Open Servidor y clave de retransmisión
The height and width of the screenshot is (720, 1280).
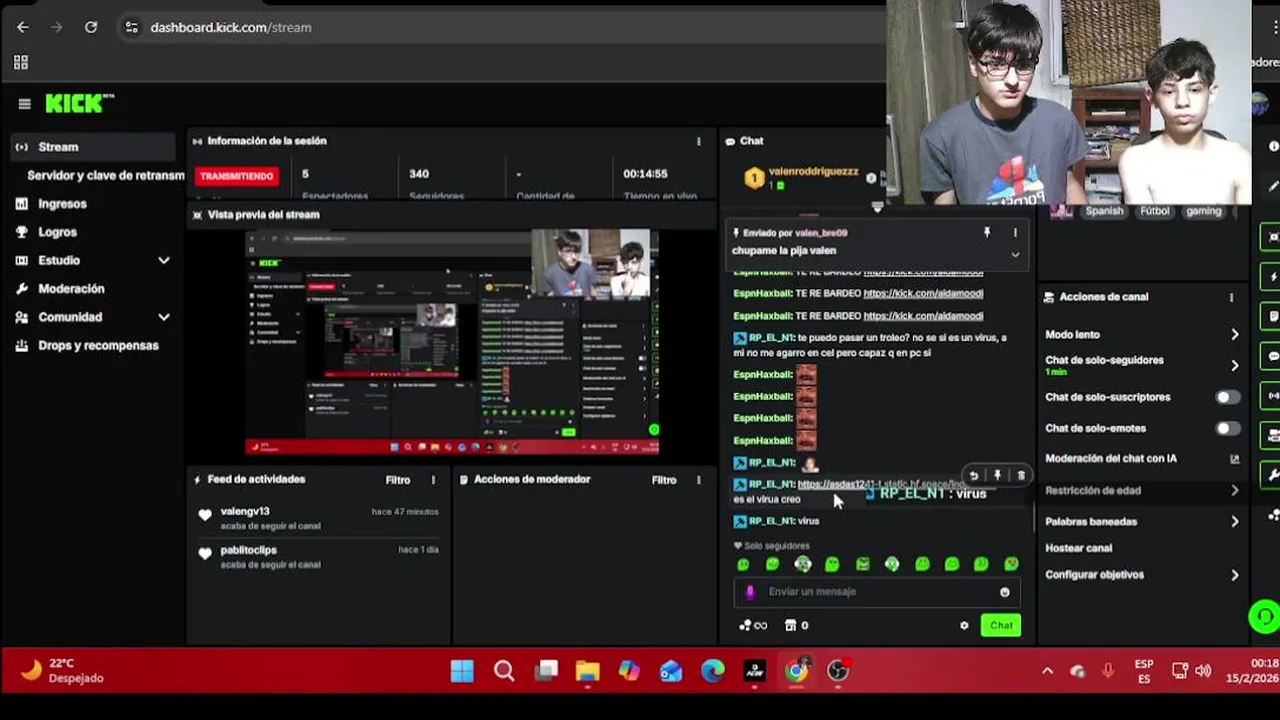(x=105, y=175)
